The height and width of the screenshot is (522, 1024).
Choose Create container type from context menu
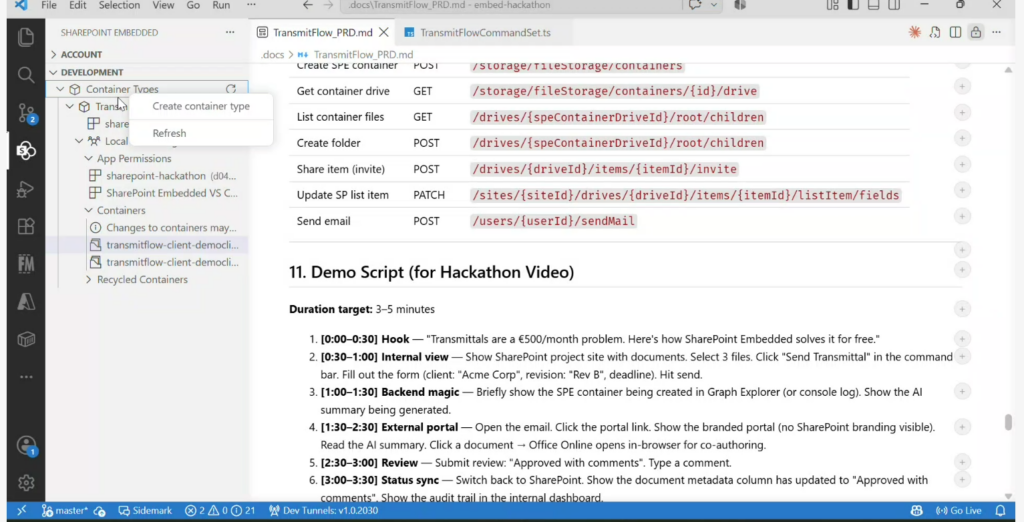point(201,106)
